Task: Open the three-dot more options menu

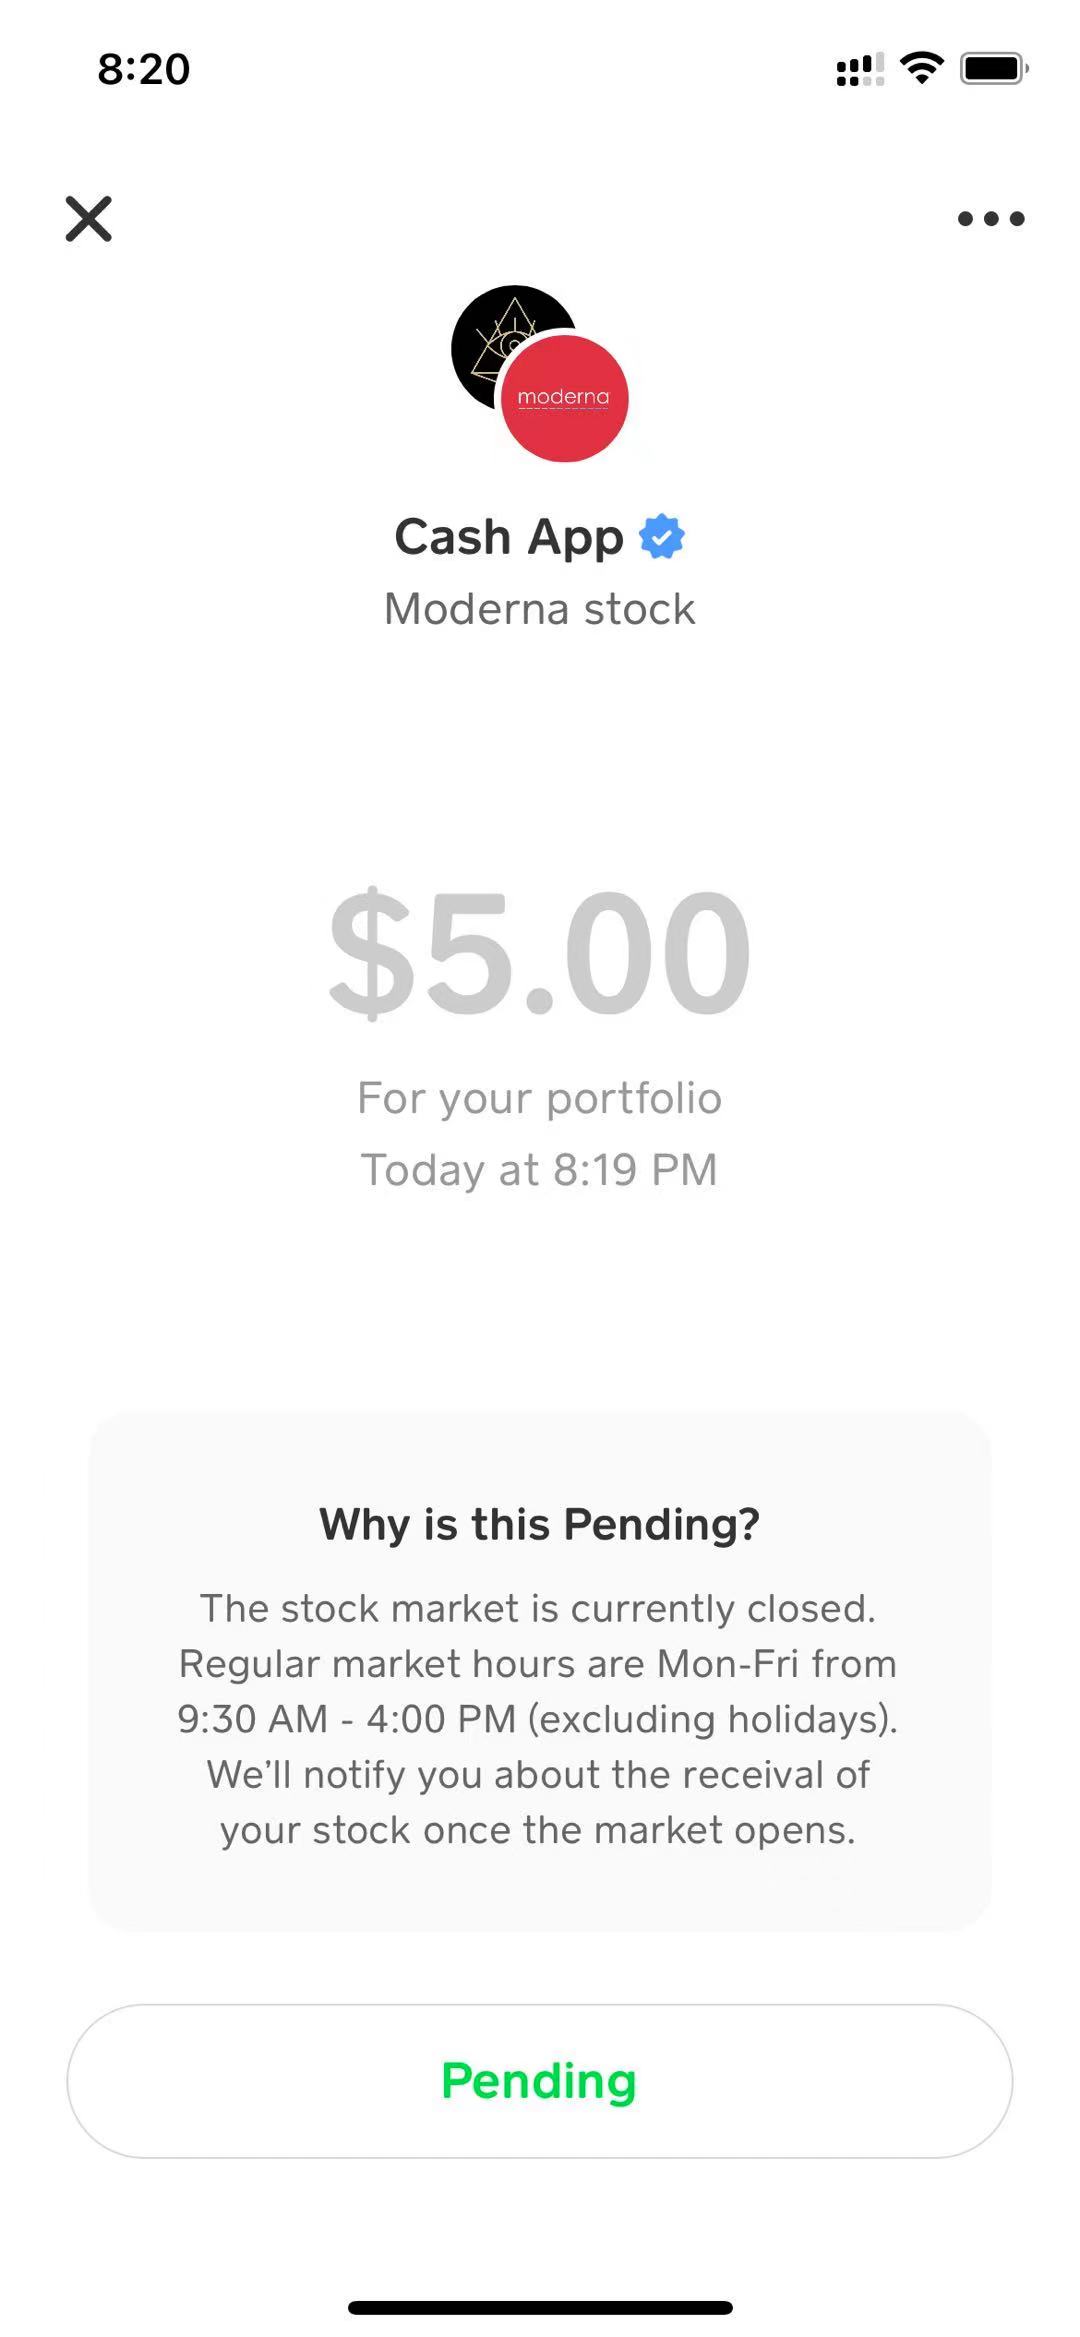Action: click(x=990, y=219)
